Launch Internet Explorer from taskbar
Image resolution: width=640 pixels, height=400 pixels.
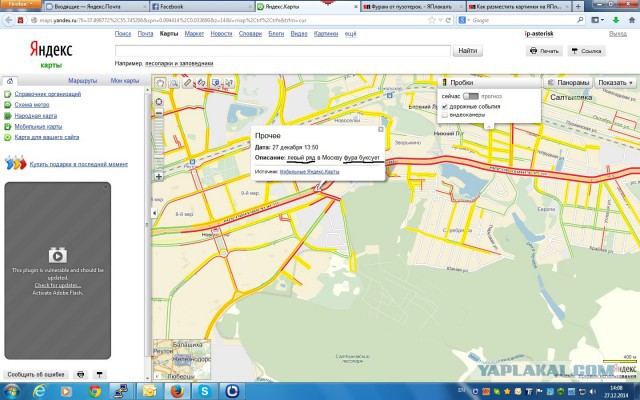(x=39, y=391)
